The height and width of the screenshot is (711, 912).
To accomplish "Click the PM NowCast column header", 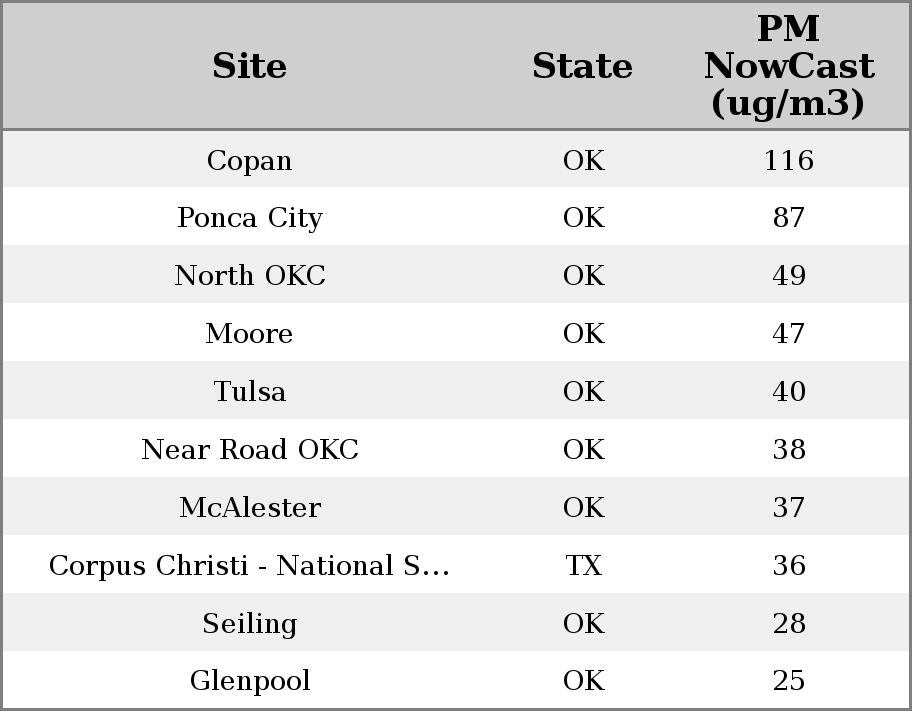I will click(x=788, y=66).
